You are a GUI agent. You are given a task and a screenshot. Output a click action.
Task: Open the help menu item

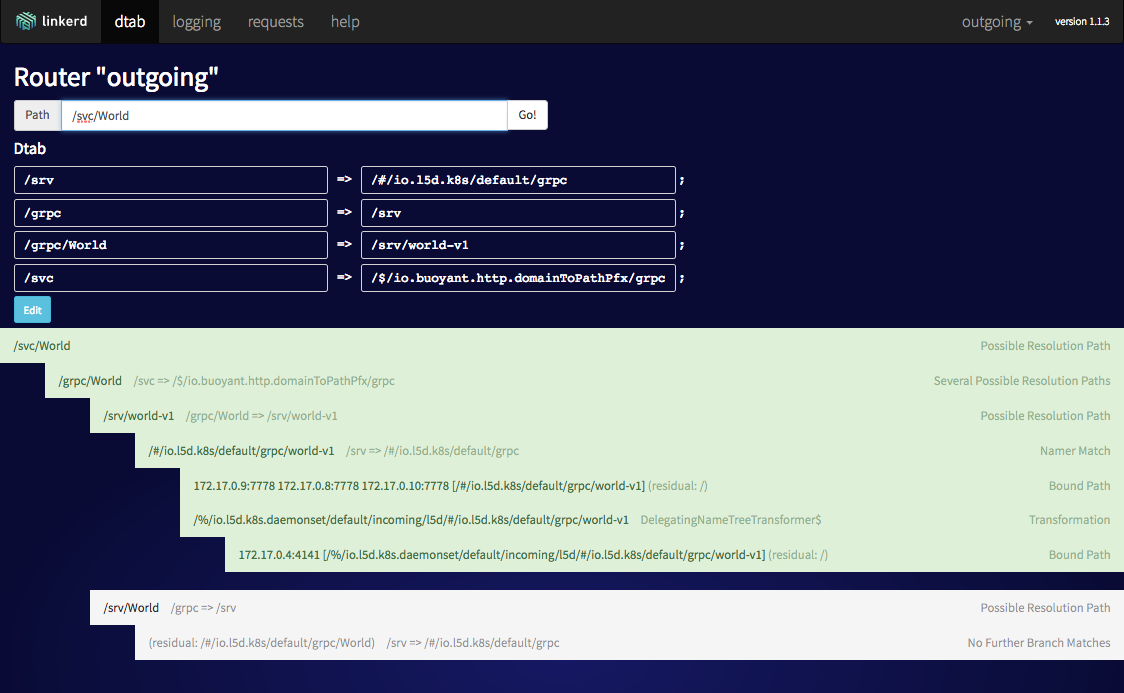[x=345, y=21]
